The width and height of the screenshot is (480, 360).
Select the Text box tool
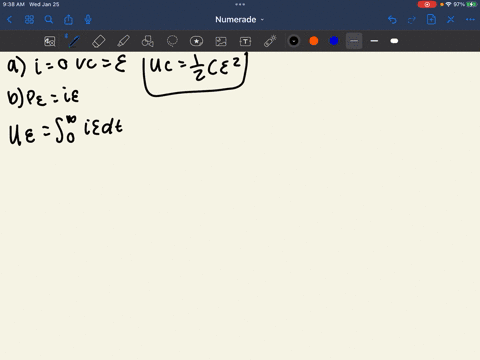pos(245,41)
